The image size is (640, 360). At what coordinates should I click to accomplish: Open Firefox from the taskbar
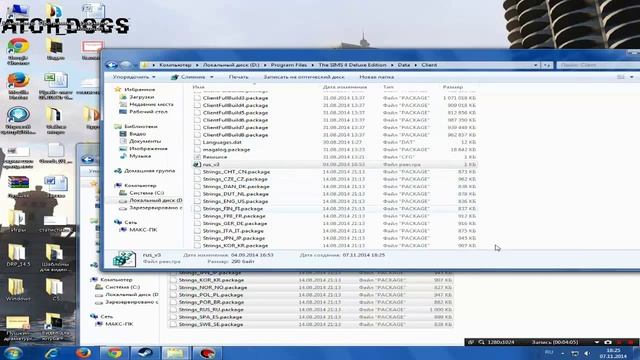(x=83, y=353)
